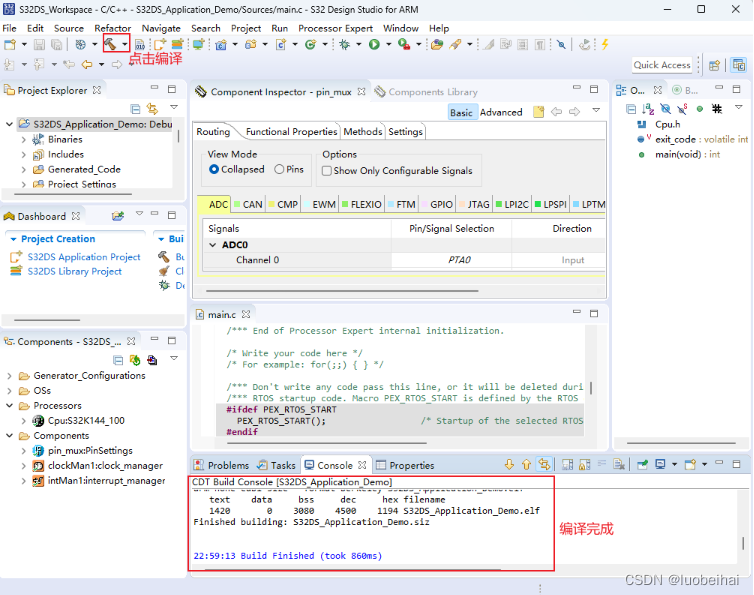Select intMan1:interrupt_manager component

click(x=106, y=481)
